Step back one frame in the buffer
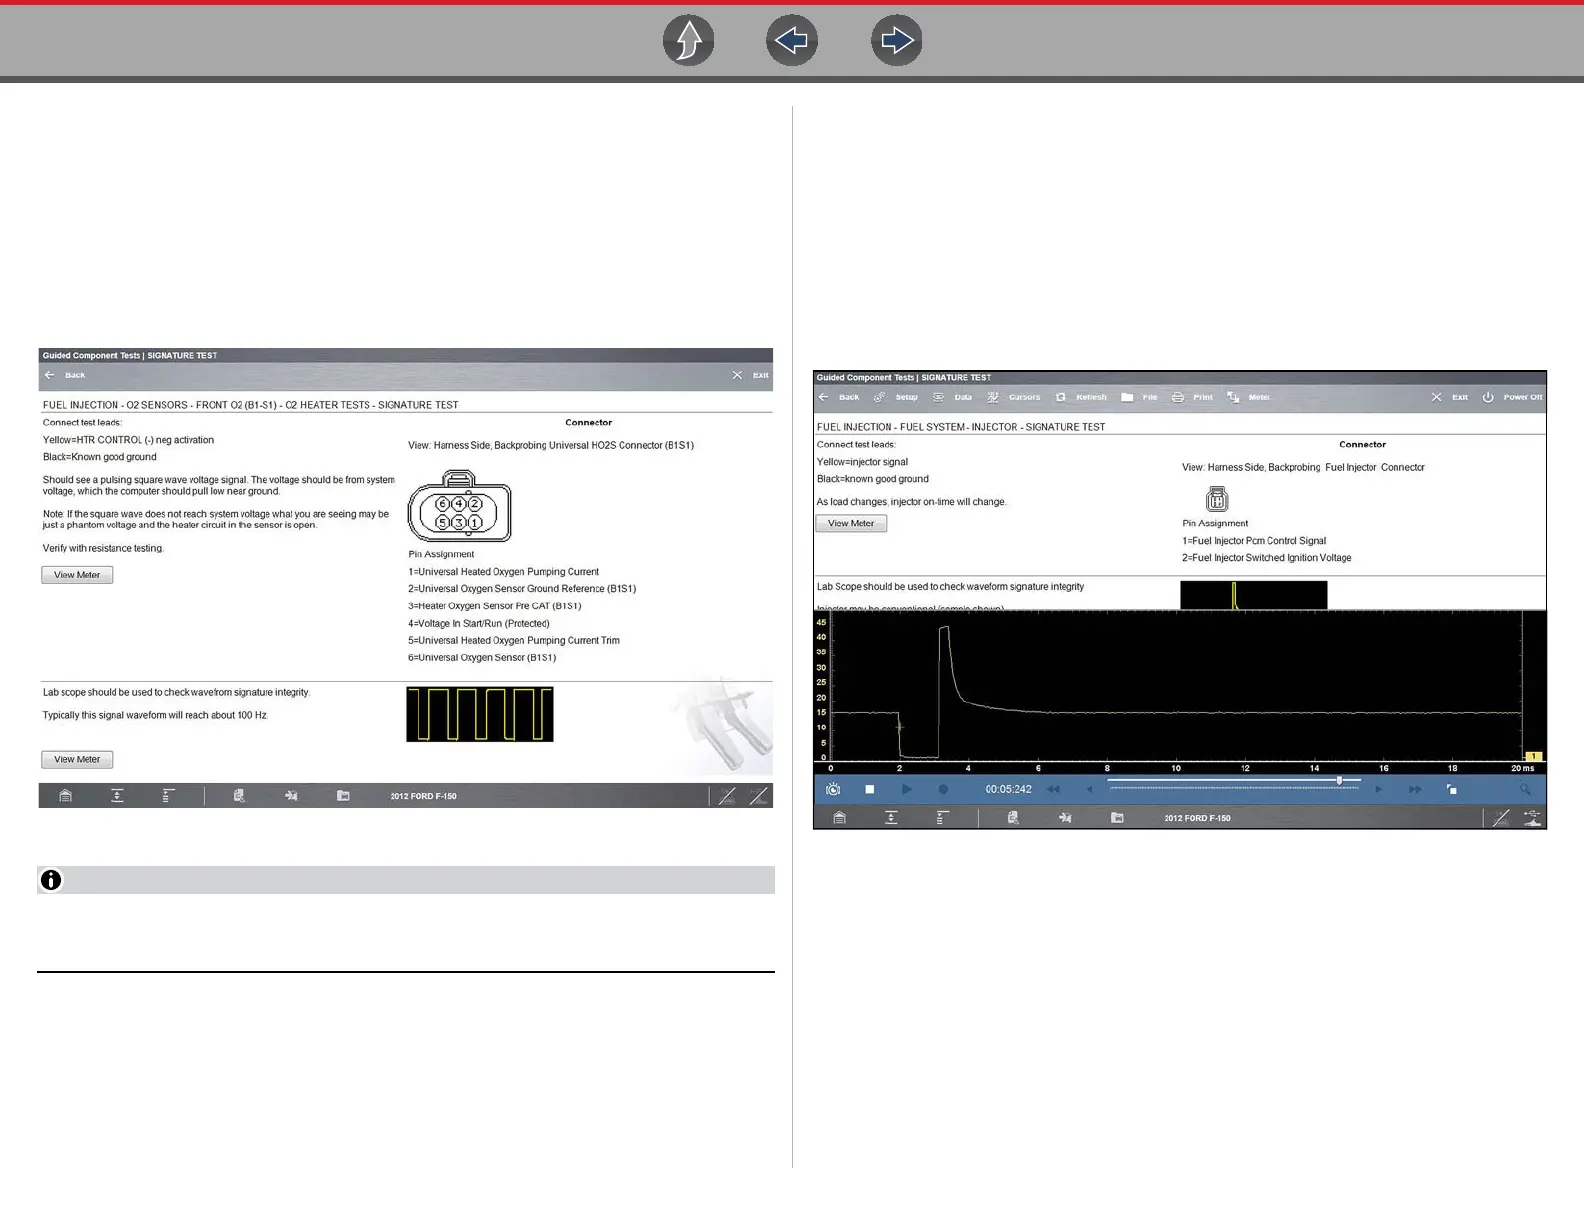This screenshot has height=1224, width=1584. pos(1090,789)
